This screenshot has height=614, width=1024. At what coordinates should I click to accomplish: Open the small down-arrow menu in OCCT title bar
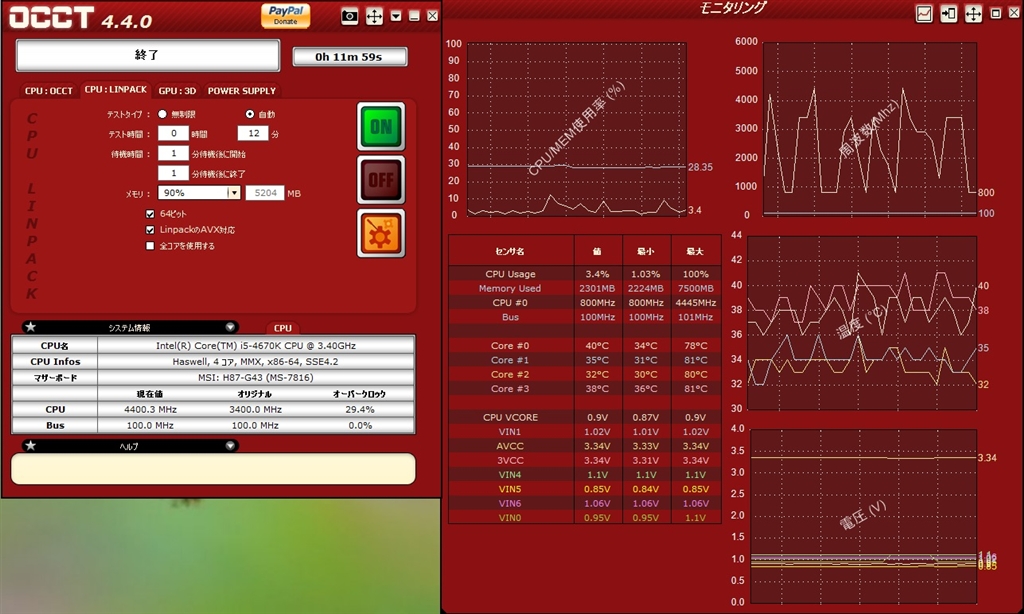point(396,16)
